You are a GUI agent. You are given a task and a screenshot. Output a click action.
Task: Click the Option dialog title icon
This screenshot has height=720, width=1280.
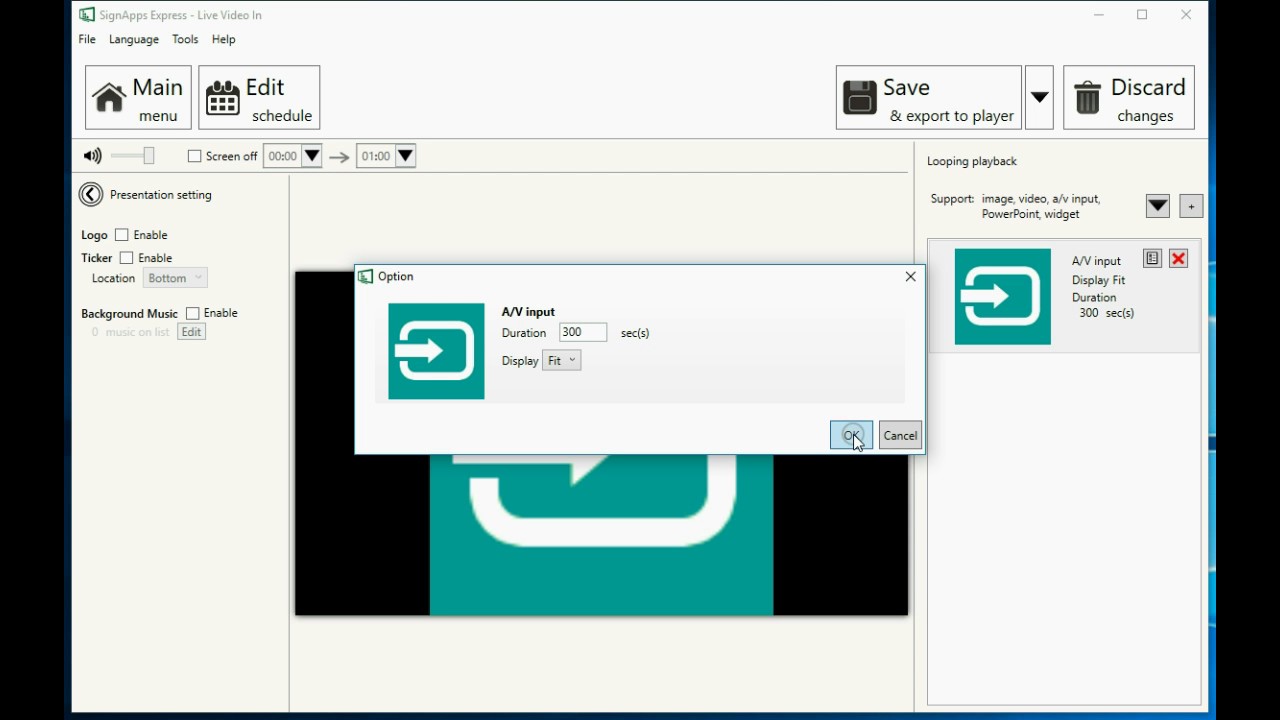366,277
